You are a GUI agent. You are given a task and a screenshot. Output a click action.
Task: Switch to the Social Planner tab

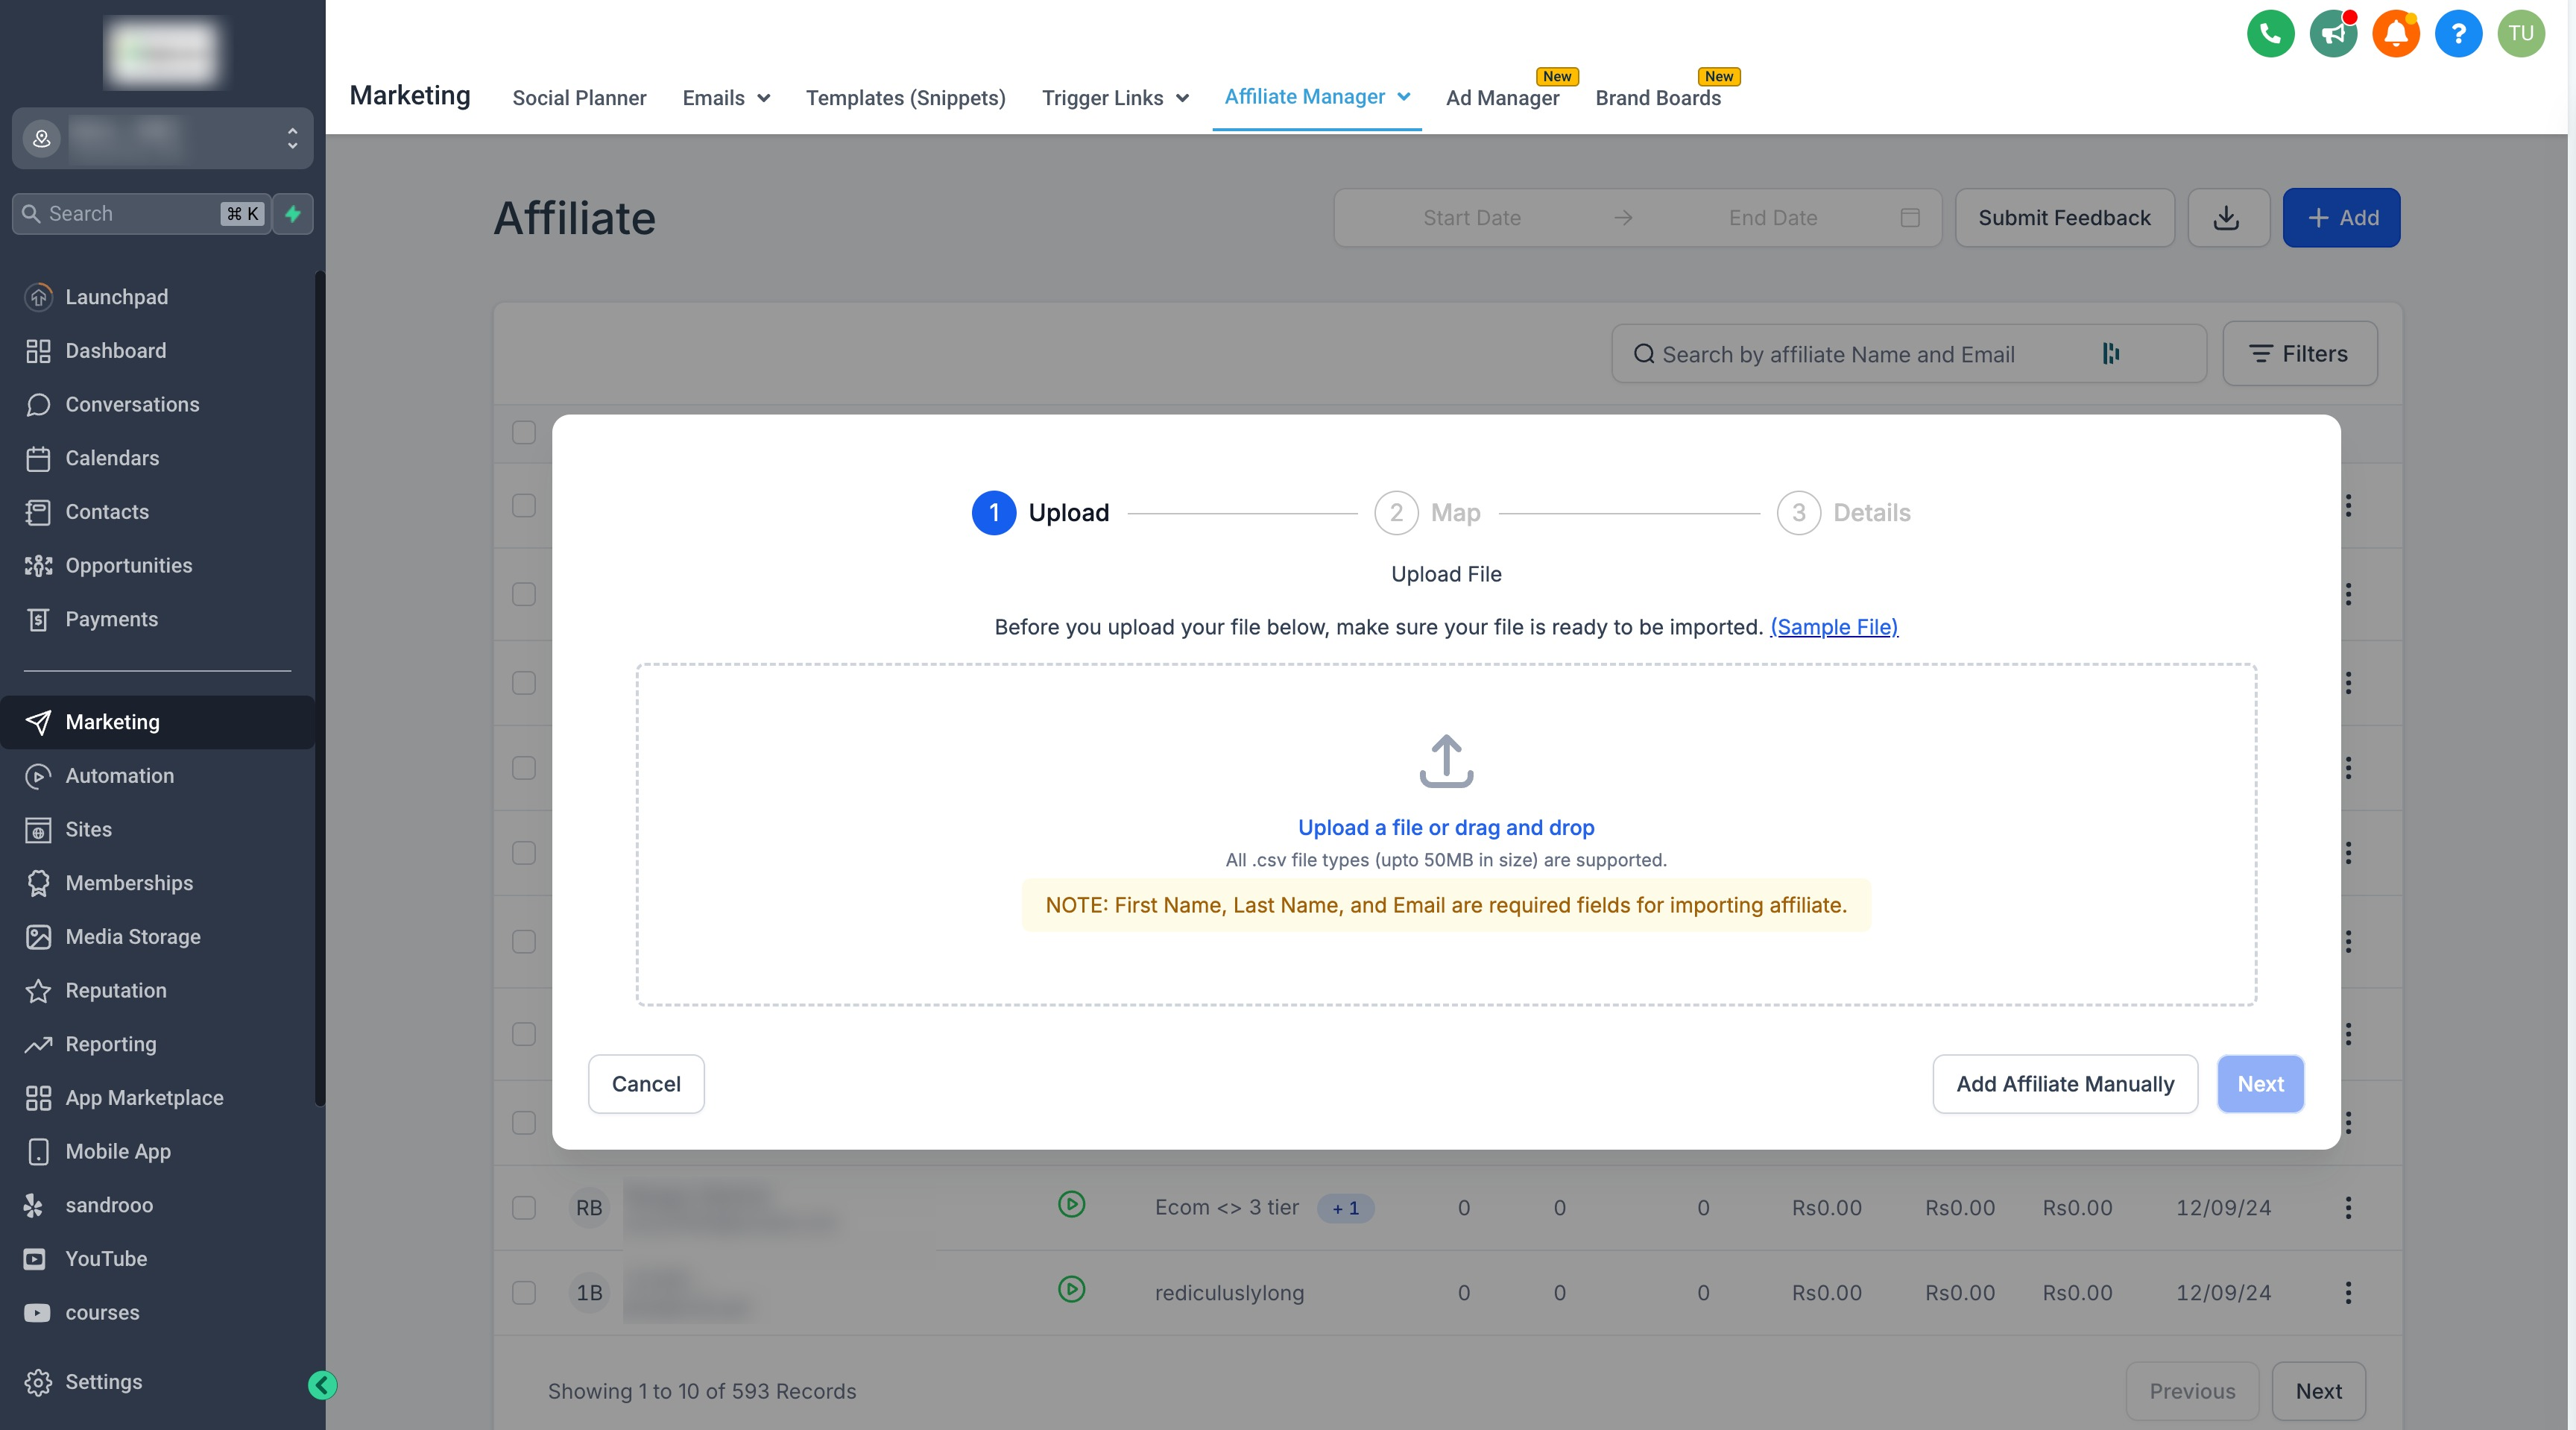(579, 98)
